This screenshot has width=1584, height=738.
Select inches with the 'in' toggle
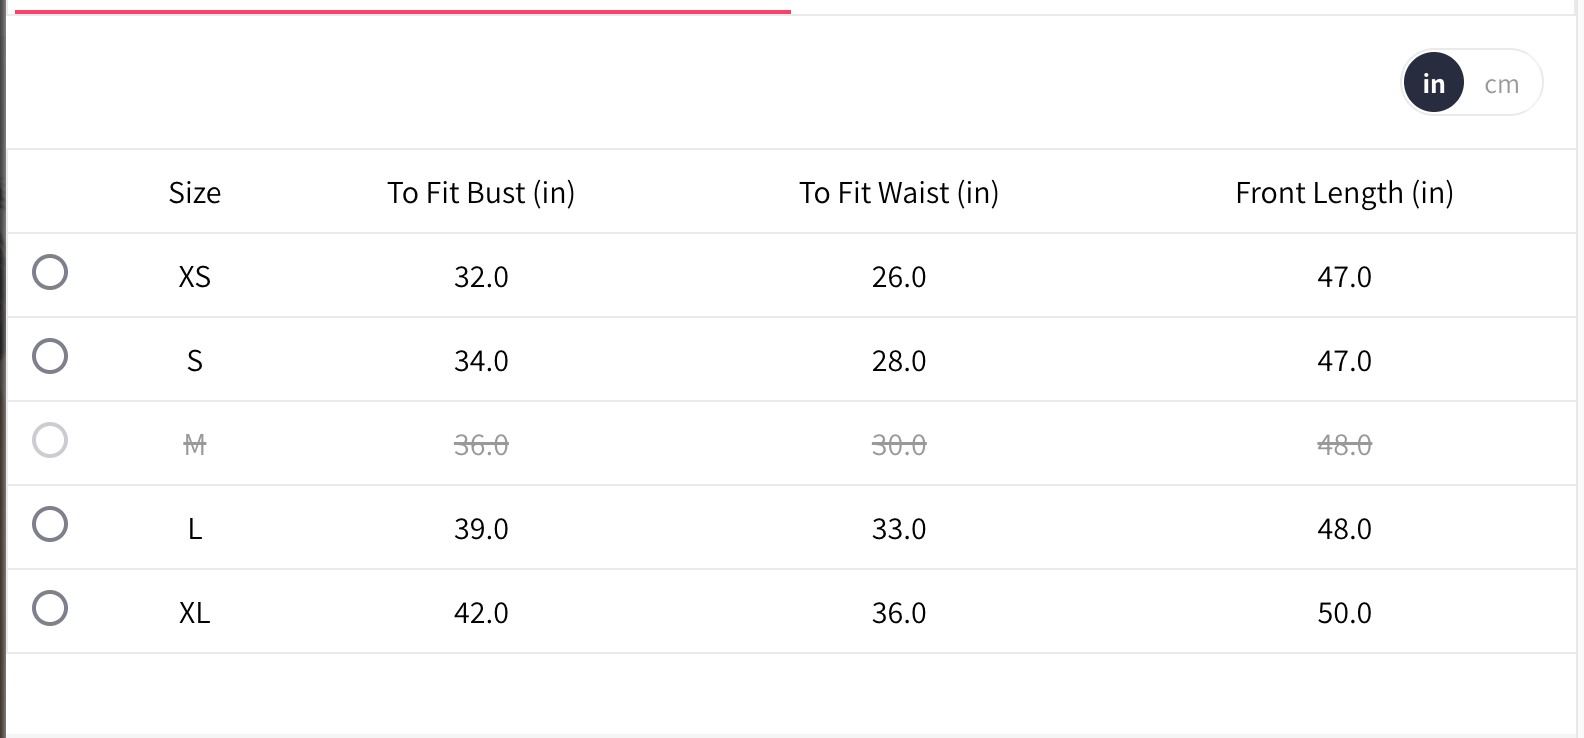point(1433,83)
